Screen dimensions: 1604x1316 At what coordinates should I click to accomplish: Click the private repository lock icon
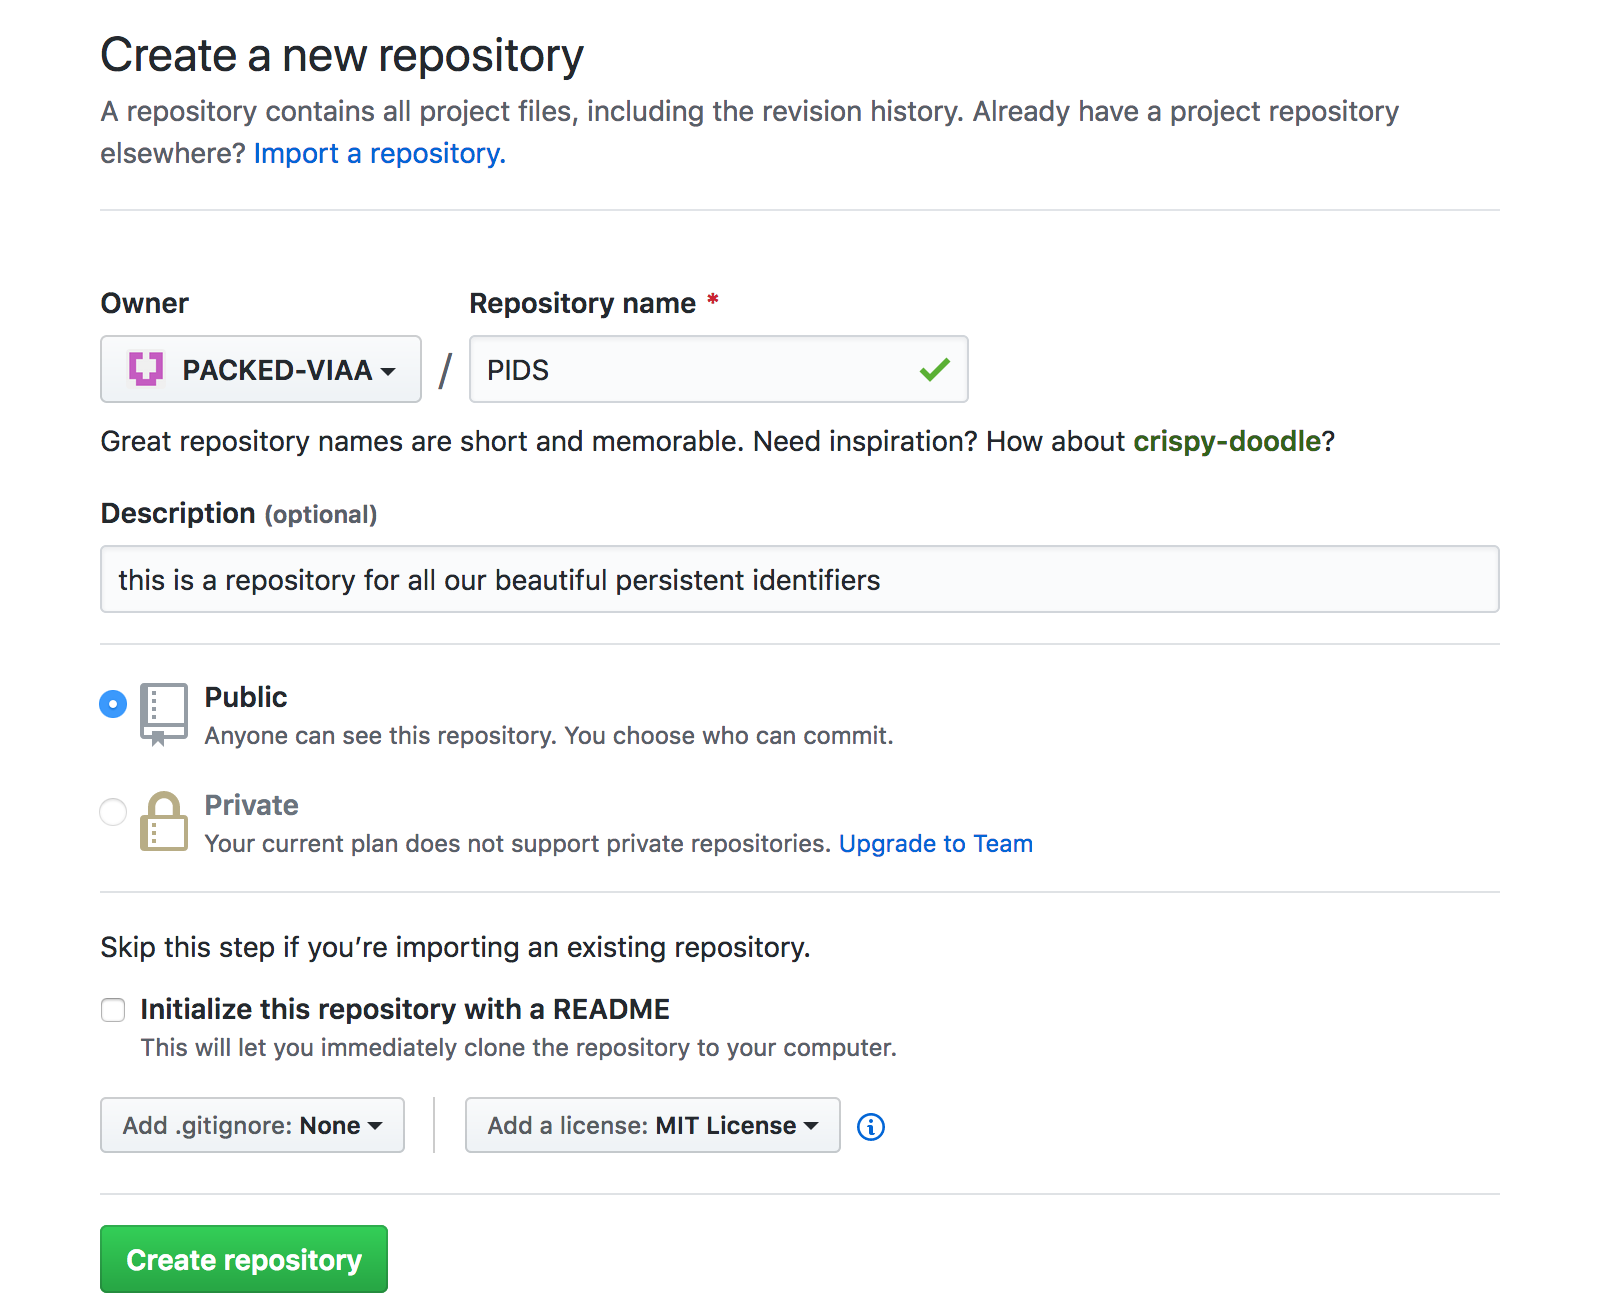[164, 822]
